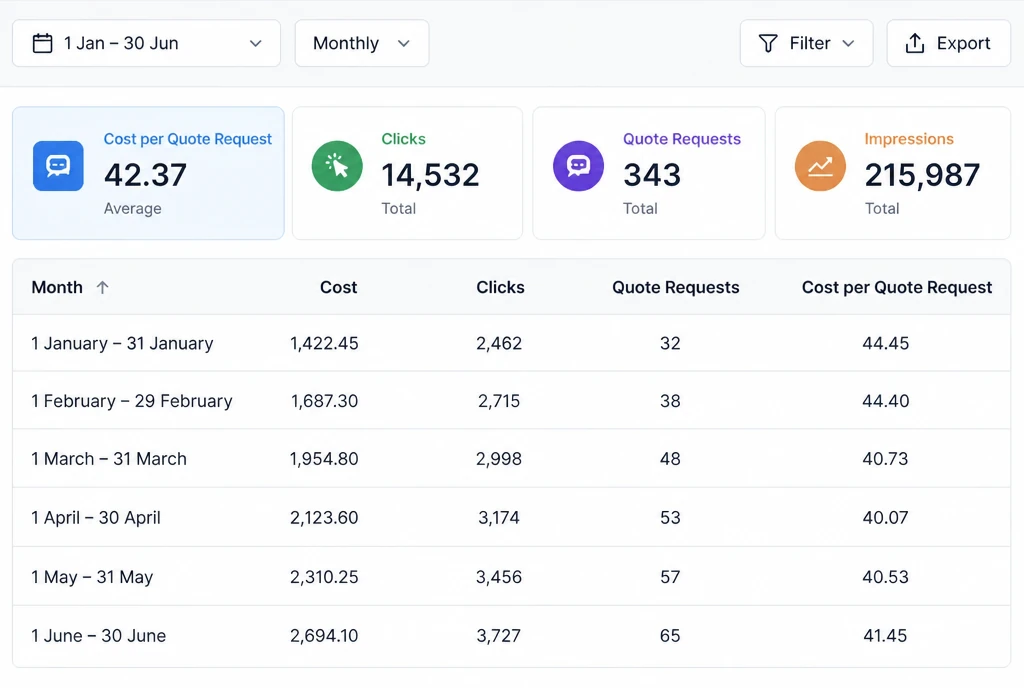1024x688 pixels.
Task: Click the 14,532 total clicks value
Action: pos(430,175)
